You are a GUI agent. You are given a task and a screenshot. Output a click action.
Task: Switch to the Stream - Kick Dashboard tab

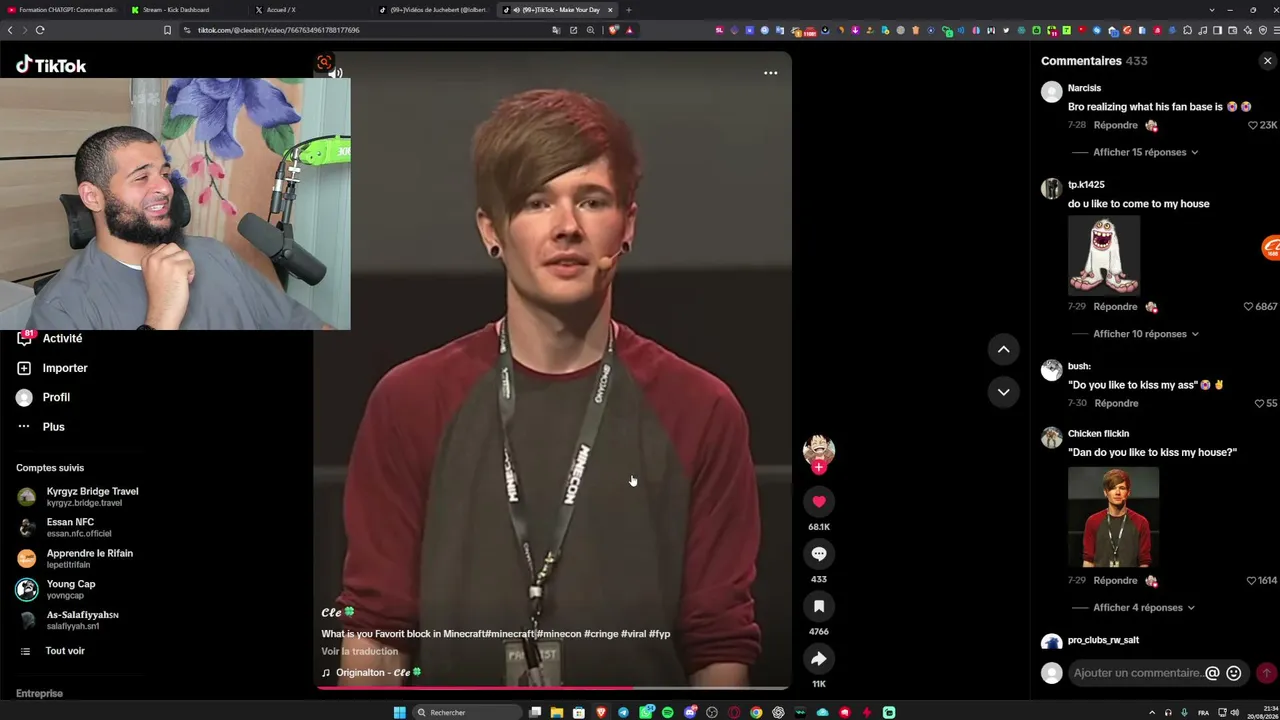pos(176,10)
